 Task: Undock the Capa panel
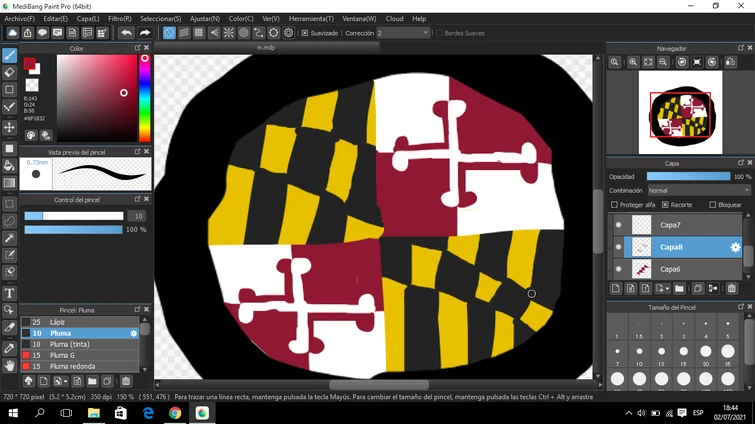coord(741,163)
